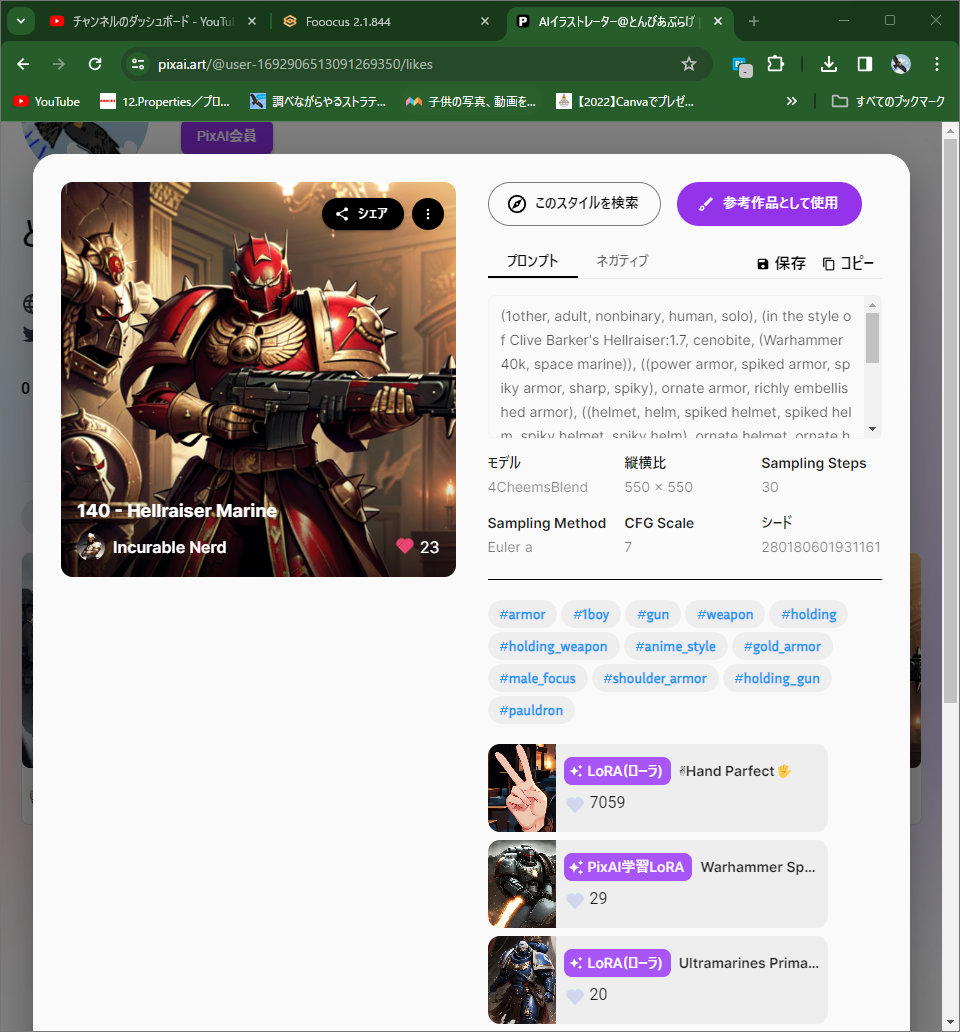Open the #pauldron tag

coord(531,710)
